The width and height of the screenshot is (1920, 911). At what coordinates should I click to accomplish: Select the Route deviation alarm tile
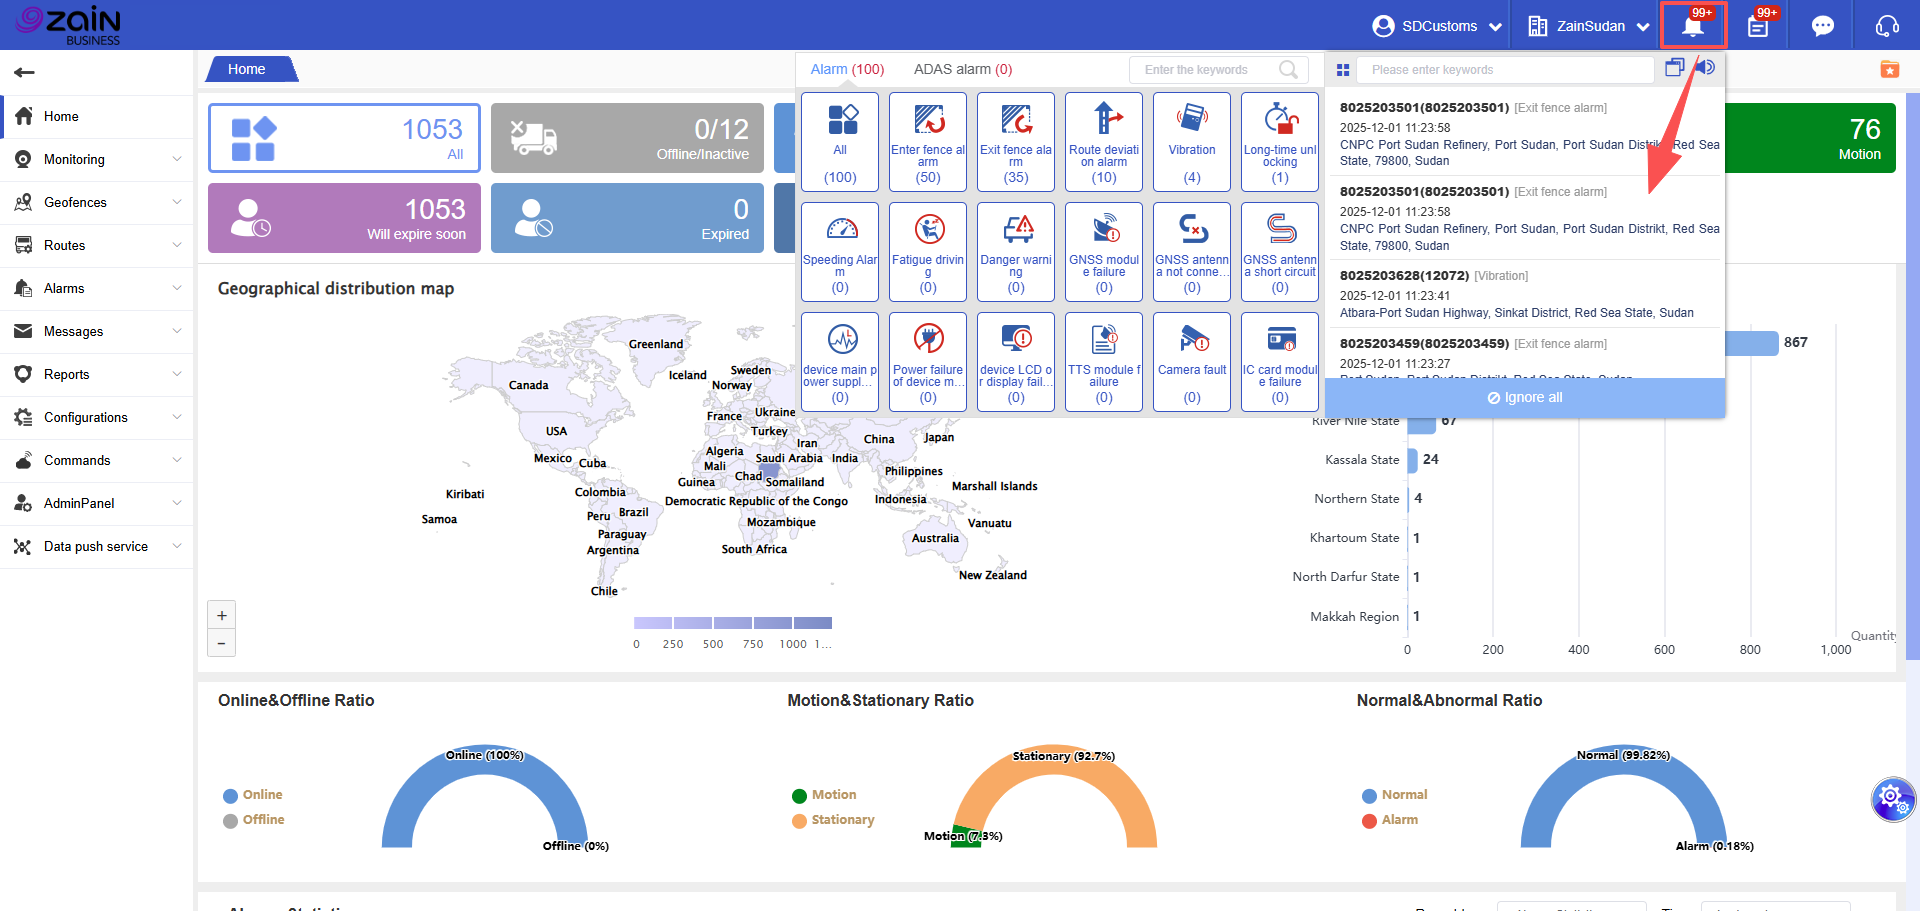point(1103,141)
